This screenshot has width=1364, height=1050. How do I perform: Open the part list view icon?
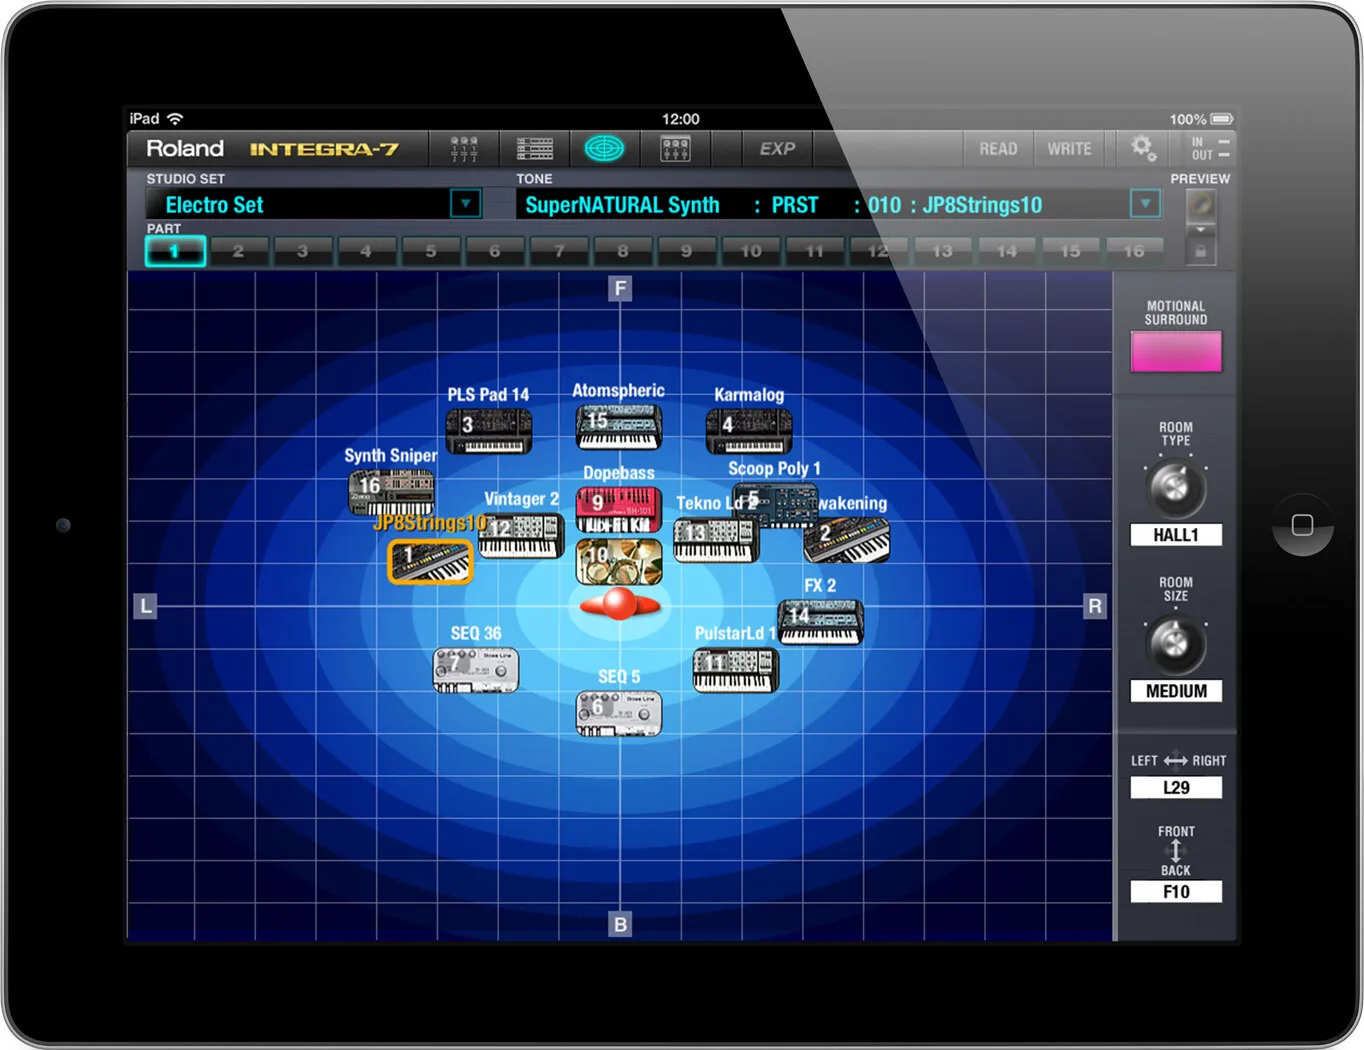tap(534, 149)
